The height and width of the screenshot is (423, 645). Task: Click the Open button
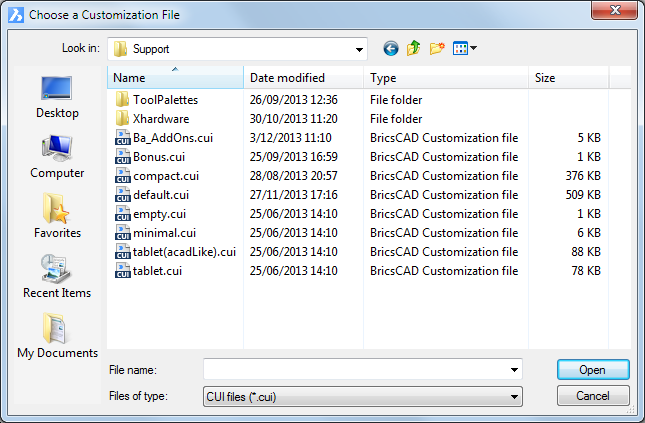593,370
